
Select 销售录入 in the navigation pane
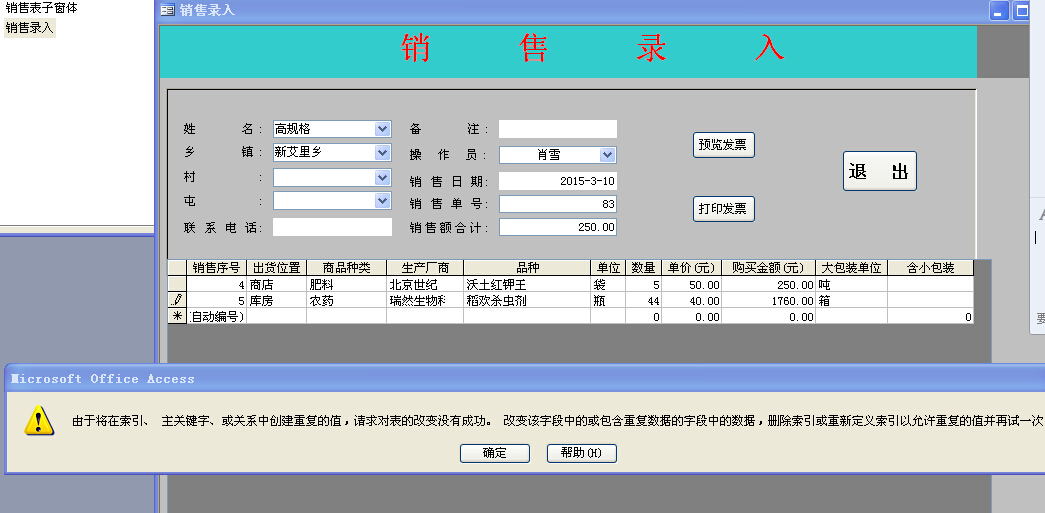30,28
